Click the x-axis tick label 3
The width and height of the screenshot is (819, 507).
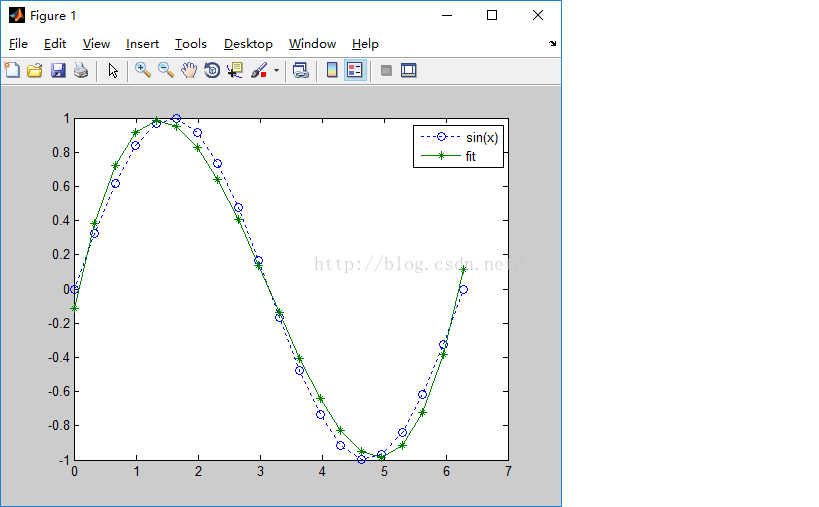260,471
